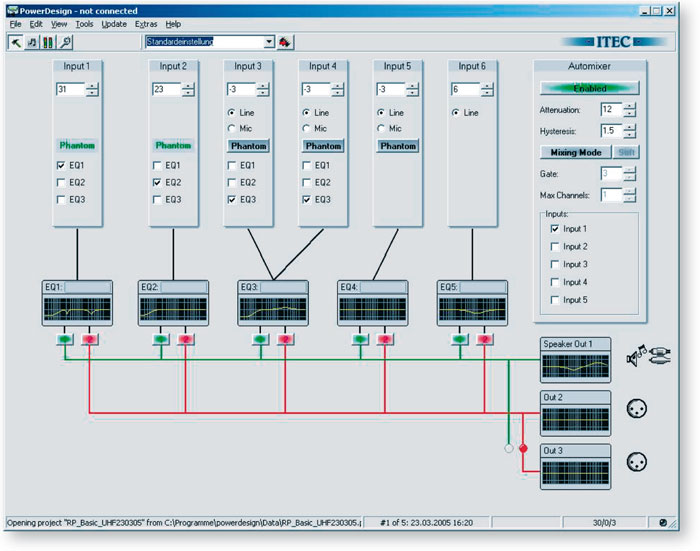
Task: Click the magnifier zoom toolbar icon
Action: click(66, 42)
